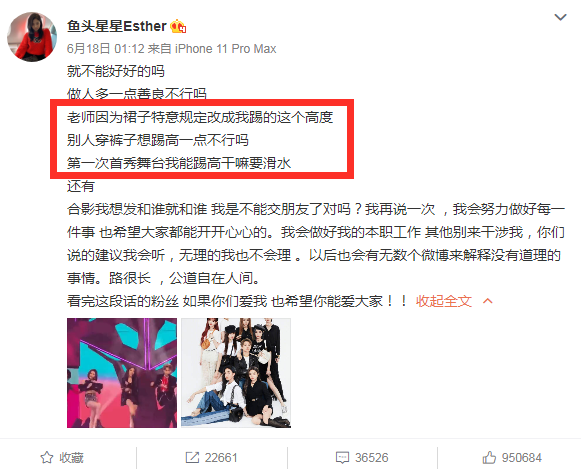Open the iPhone 11 Pro Max source link

pyautogui.click(x=225, y=49)
